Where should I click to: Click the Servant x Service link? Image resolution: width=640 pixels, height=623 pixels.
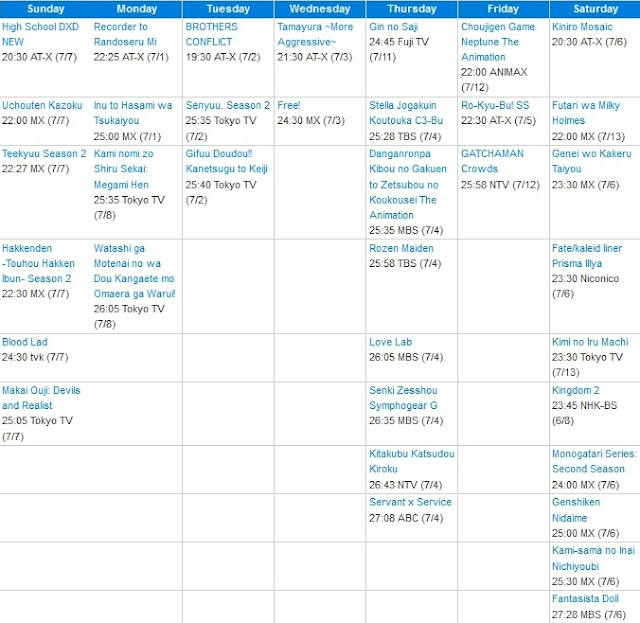click(410, 502)
